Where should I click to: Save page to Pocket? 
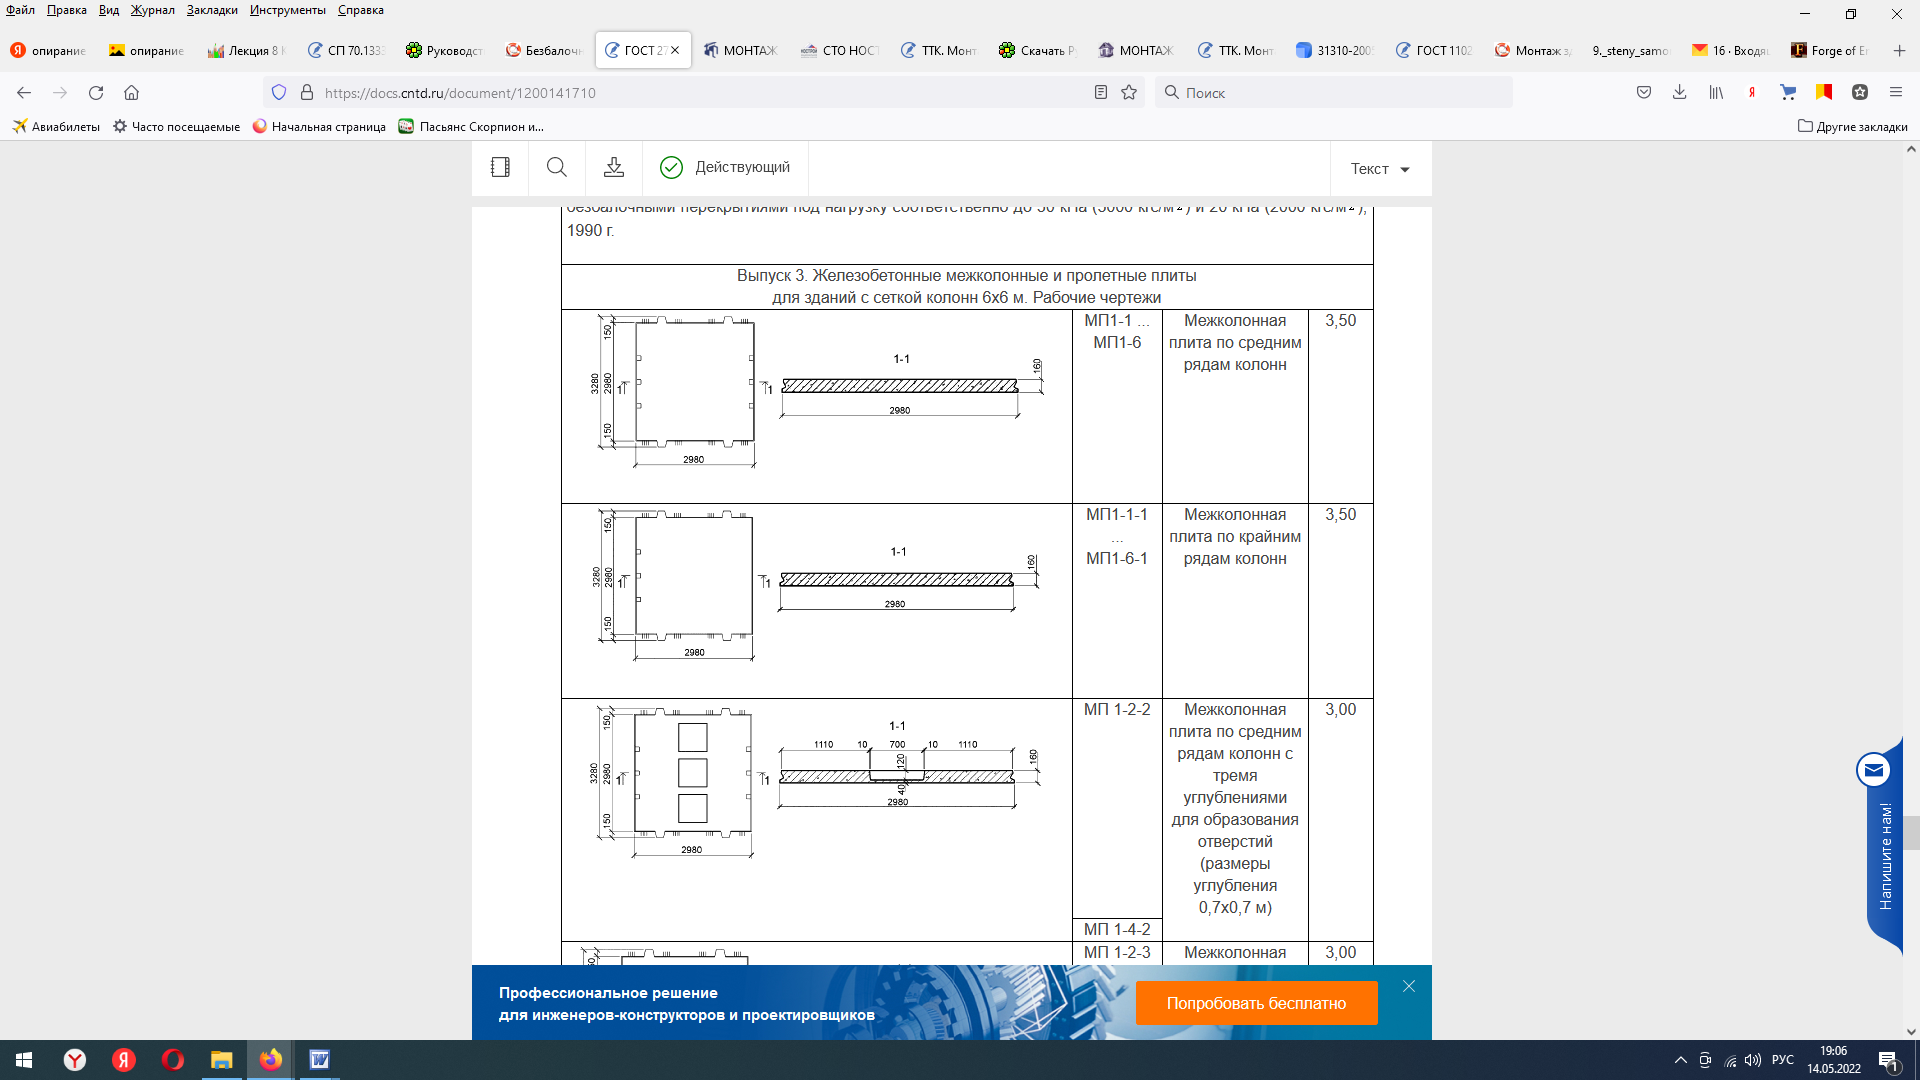coord(1644,92)
